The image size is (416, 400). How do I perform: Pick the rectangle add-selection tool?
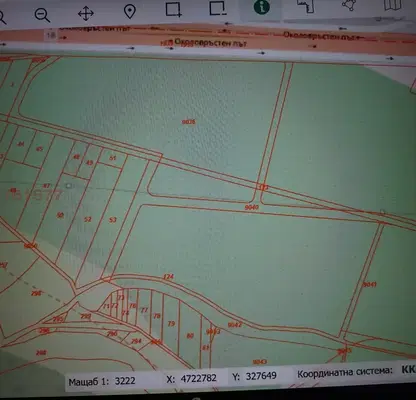173,9
